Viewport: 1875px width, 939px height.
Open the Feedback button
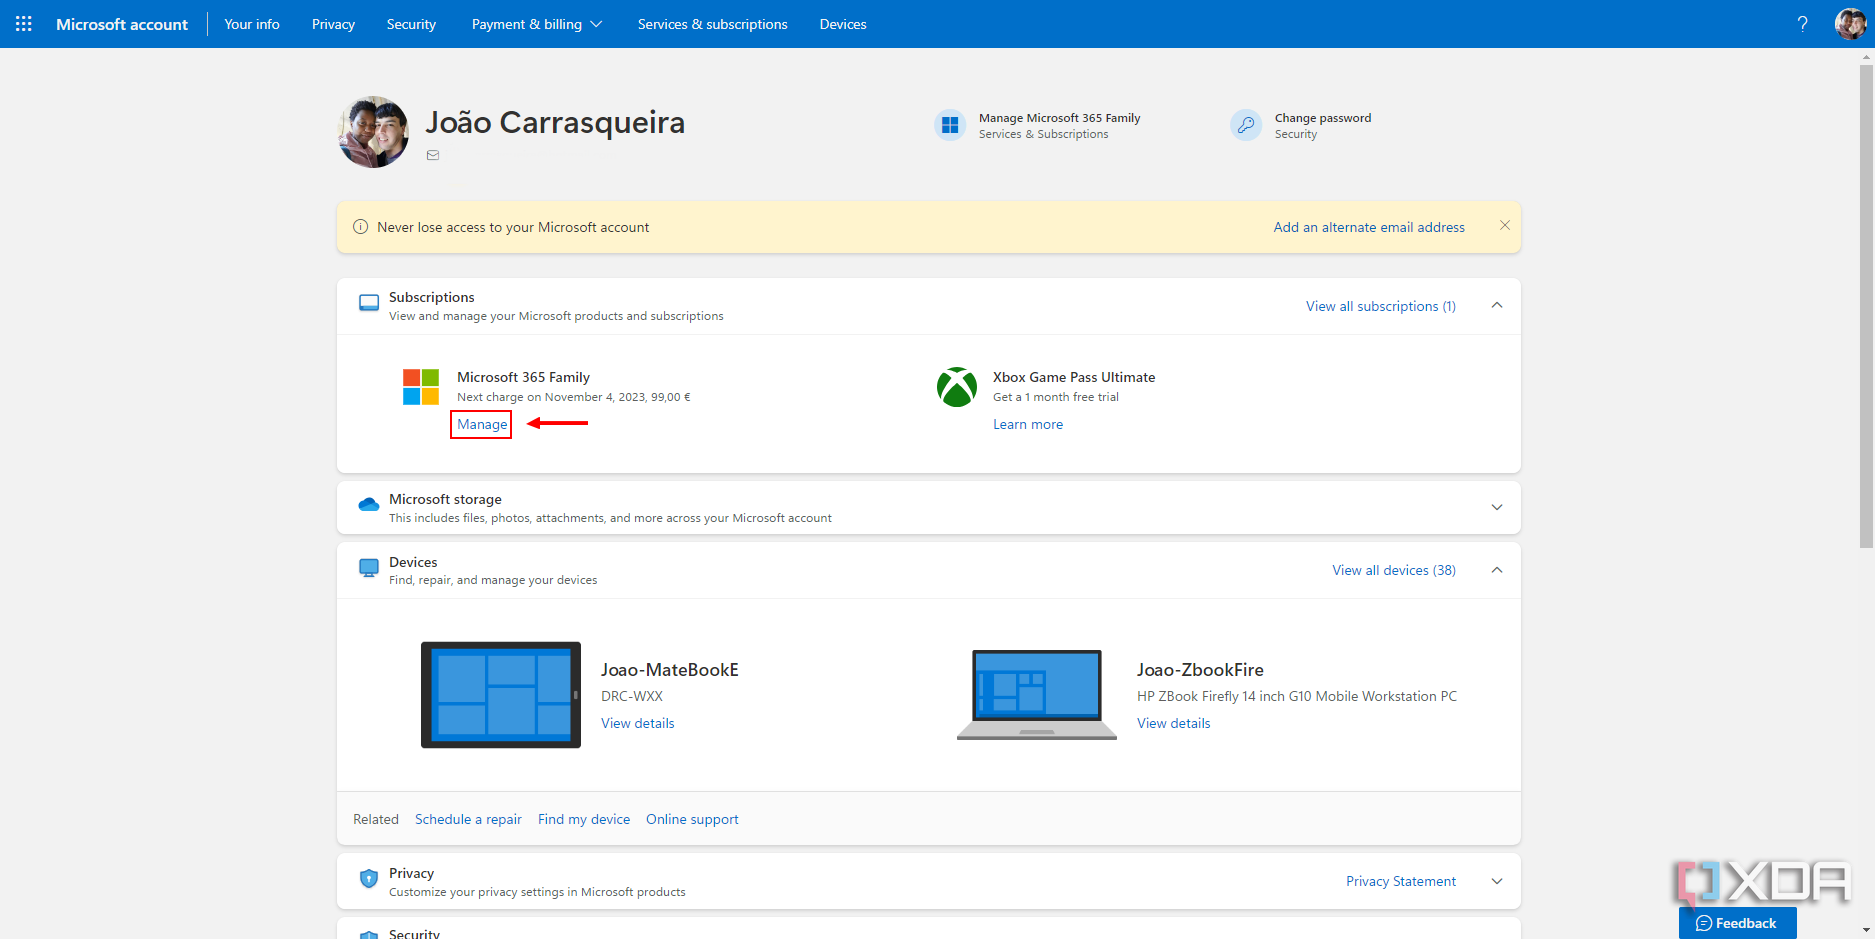[1737, 923]
